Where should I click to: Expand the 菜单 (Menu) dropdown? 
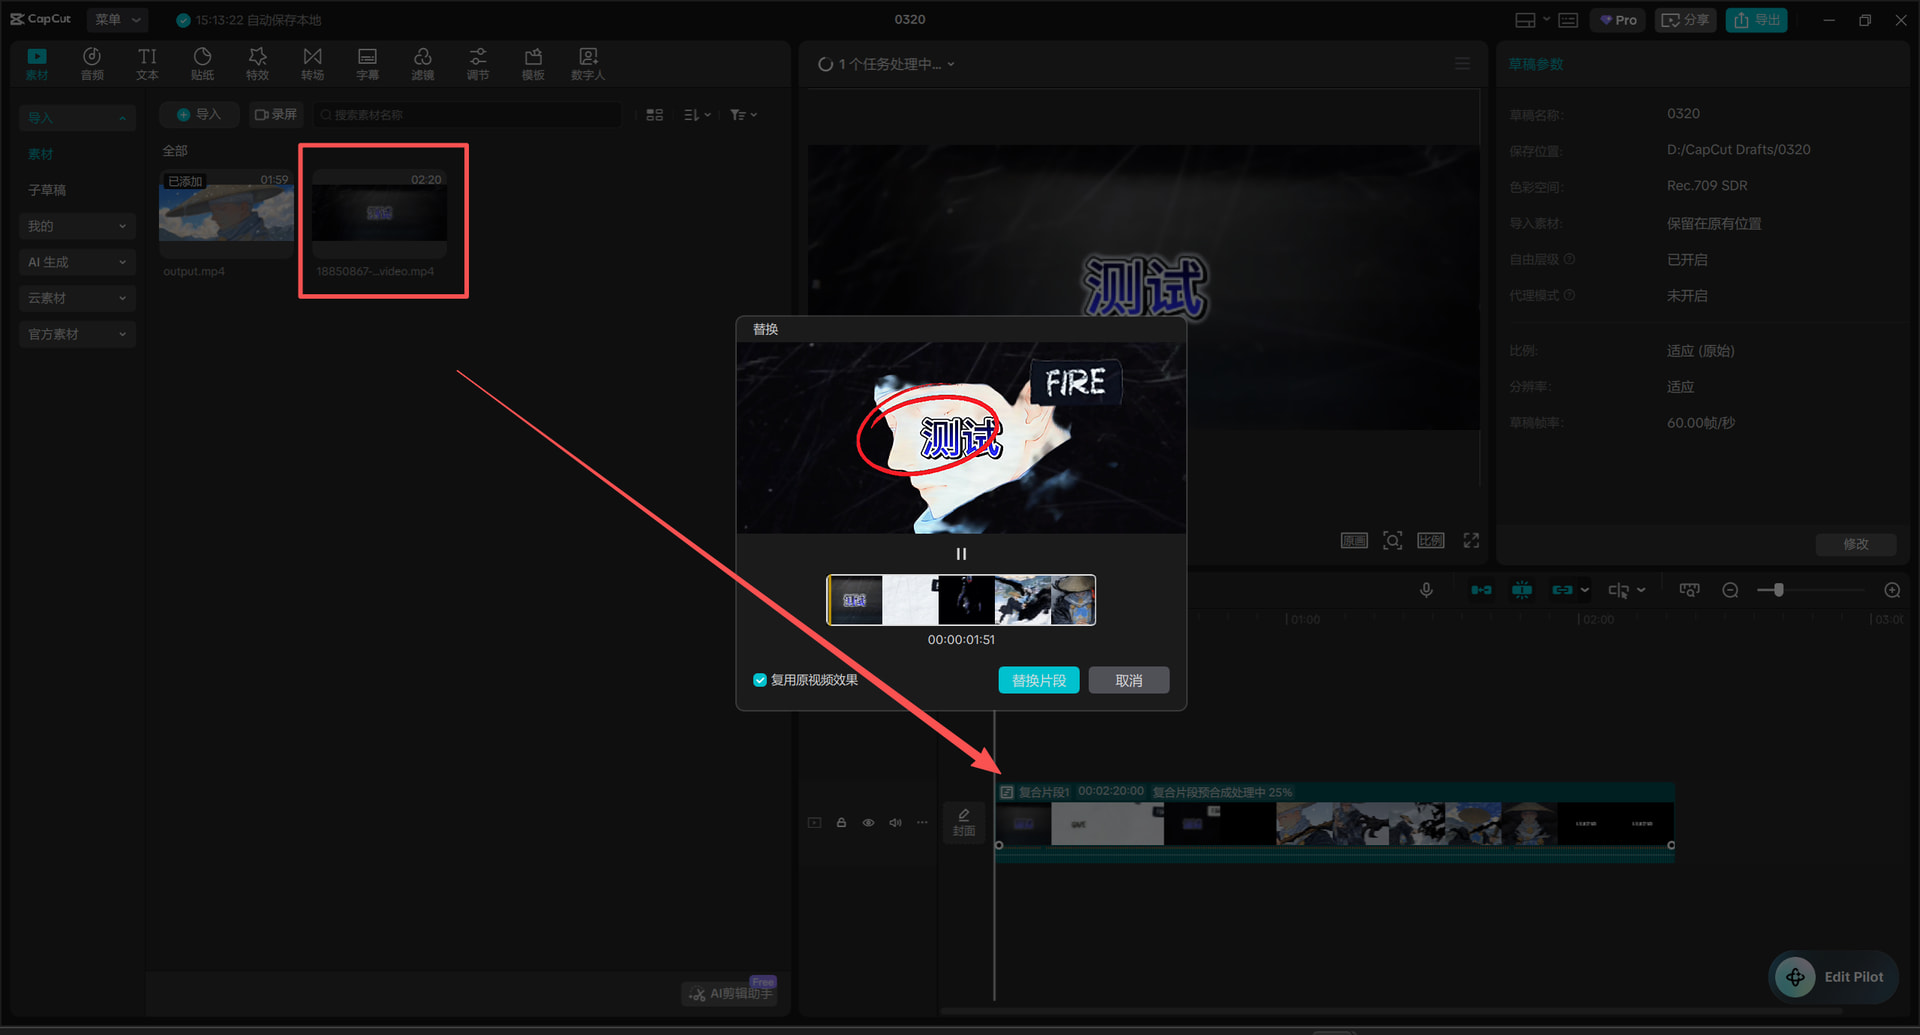click(118, 19)
